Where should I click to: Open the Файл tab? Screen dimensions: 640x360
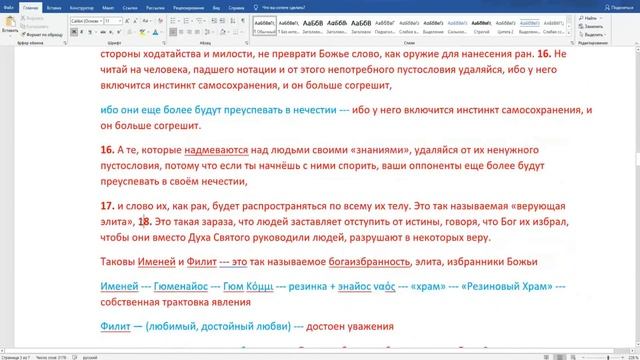[8, 7]
